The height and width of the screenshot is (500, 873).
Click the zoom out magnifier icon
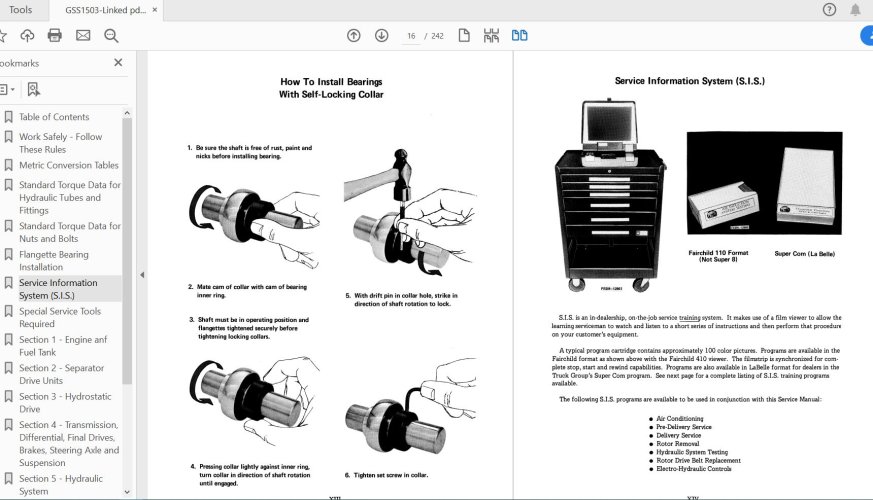111,35
